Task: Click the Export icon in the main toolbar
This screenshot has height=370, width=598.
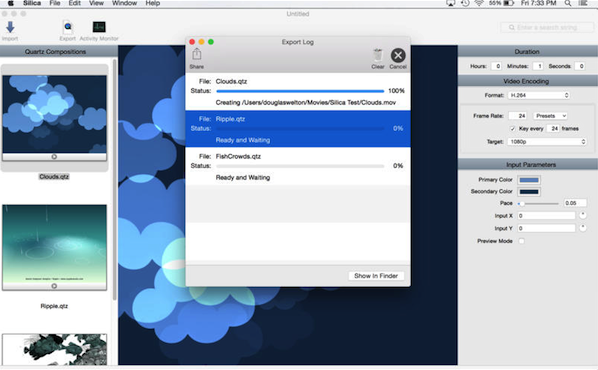Action: pos(68,27)
